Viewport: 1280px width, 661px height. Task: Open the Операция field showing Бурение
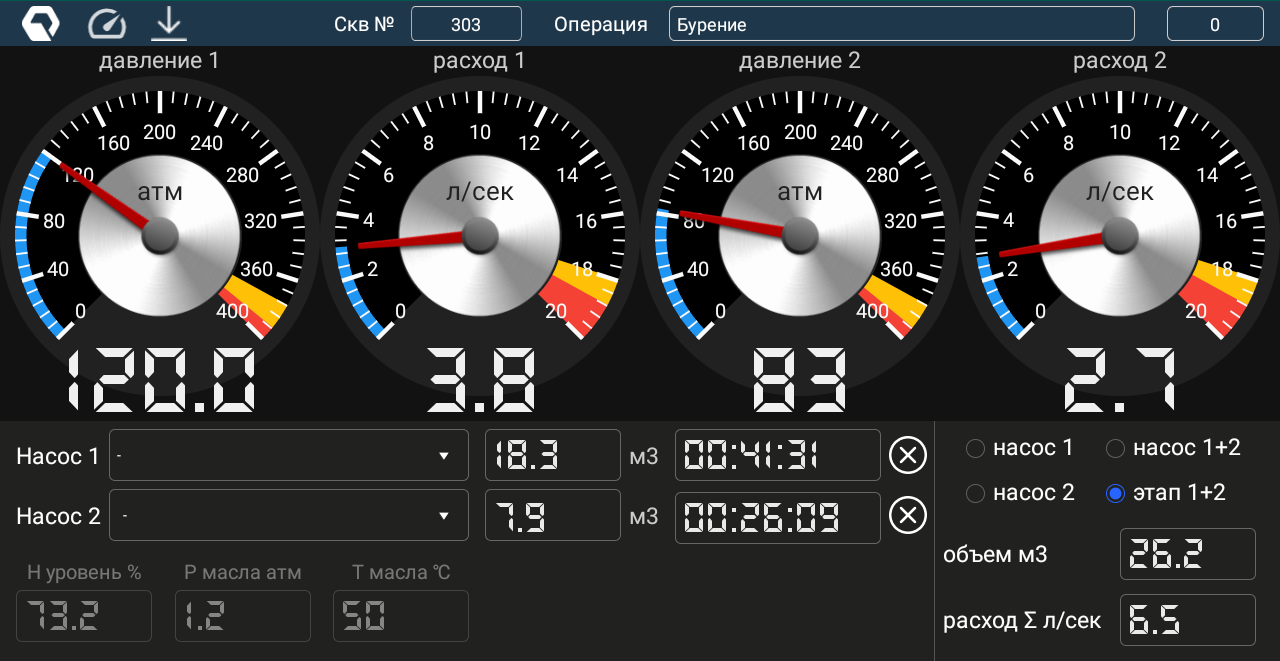[x=901, y=24]
